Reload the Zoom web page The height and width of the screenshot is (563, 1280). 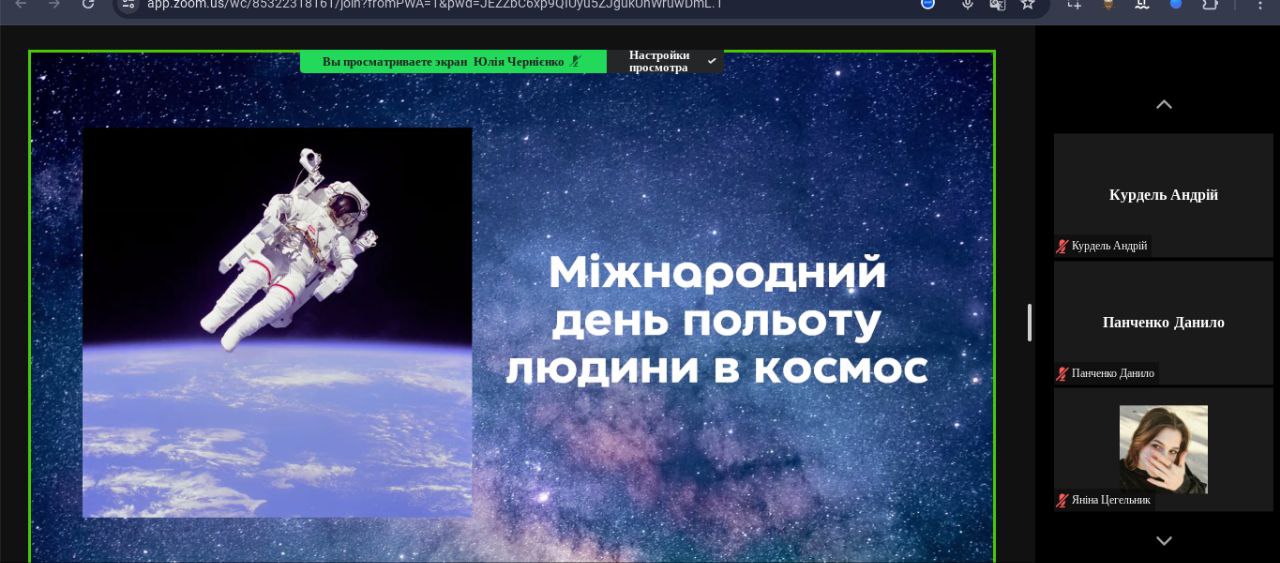point(88,4)
